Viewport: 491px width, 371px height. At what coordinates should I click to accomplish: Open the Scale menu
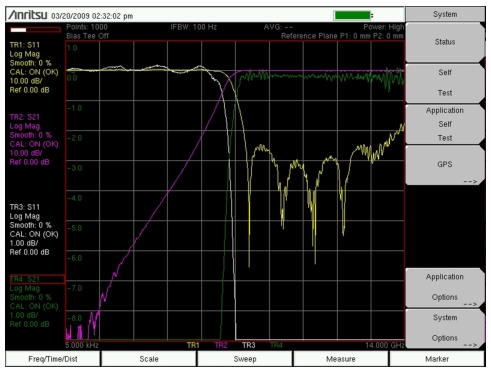(149, 359)
